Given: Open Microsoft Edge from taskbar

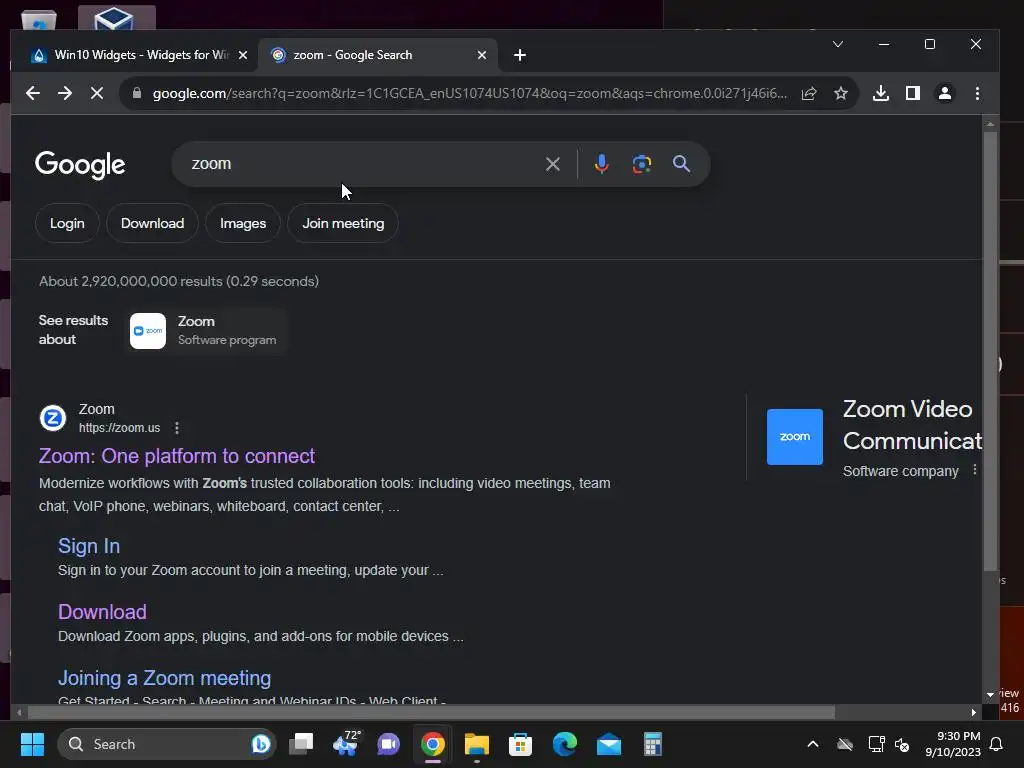Looking at the screenshot, I should [565, 744].
